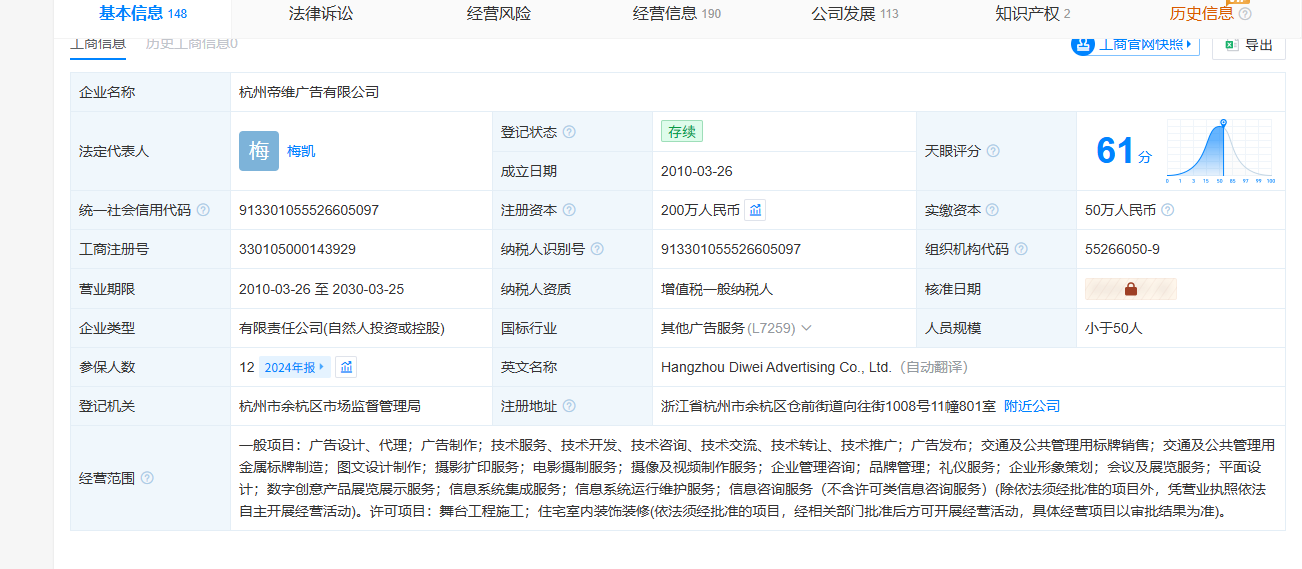Click the registered capital chart icon

pyautogui.click(x=755, y=210)
